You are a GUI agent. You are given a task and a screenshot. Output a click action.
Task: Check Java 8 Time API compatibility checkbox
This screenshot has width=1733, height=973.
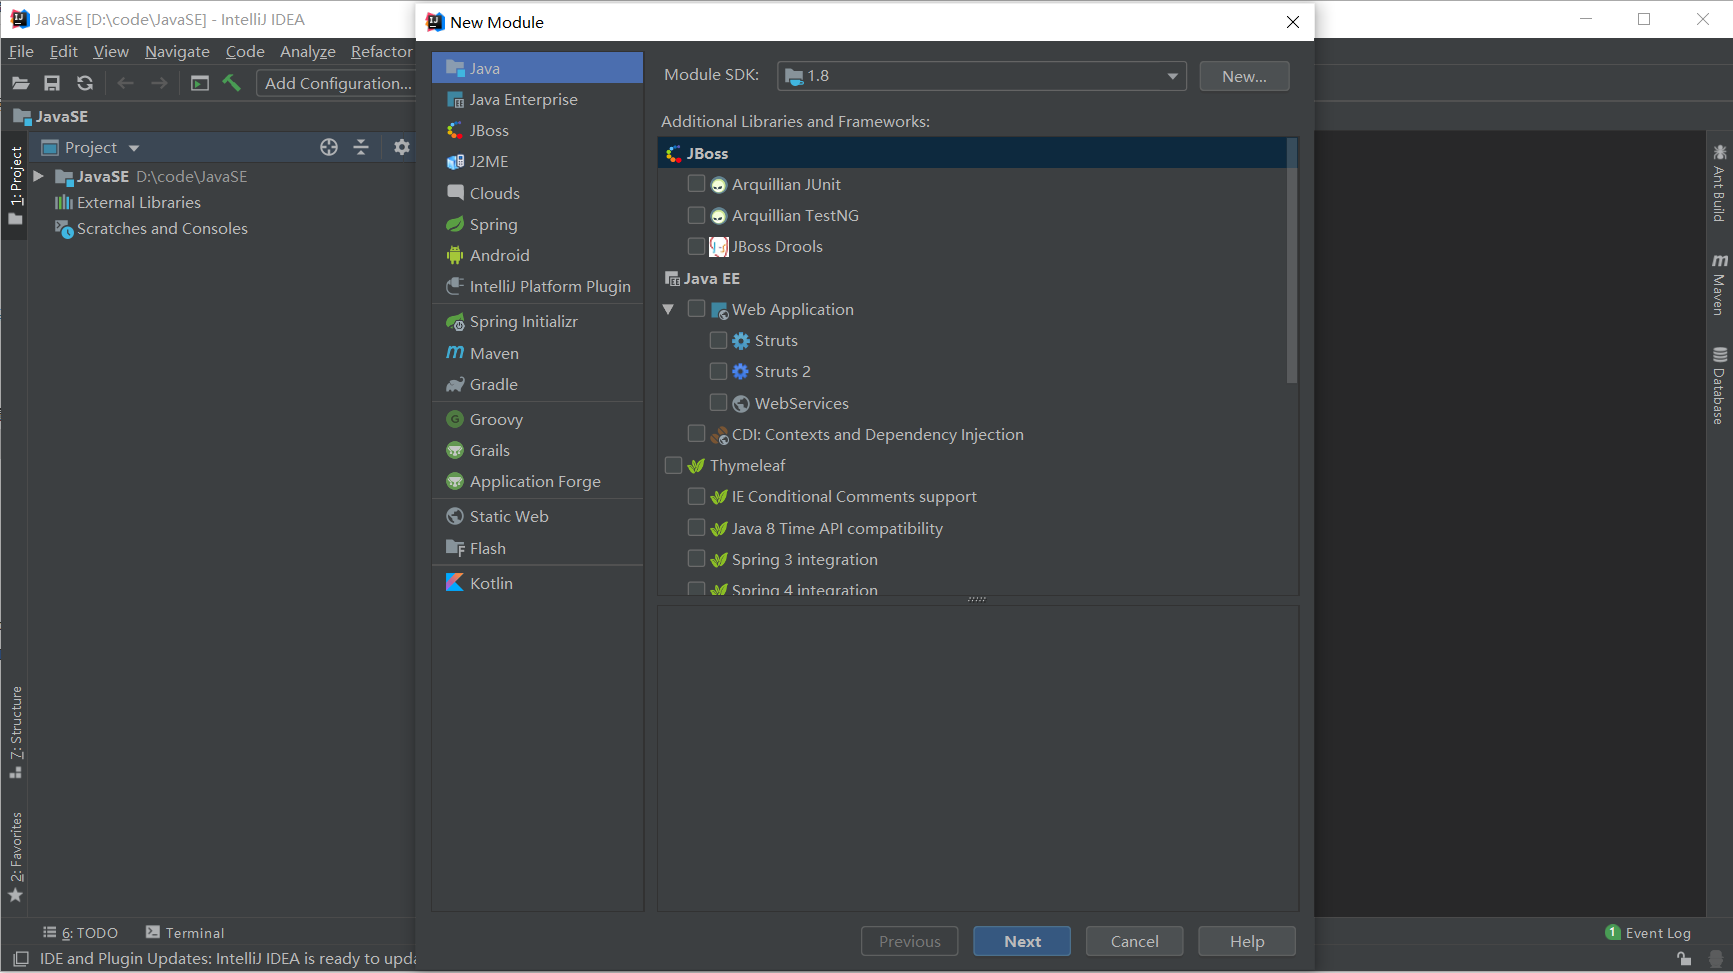697,528
